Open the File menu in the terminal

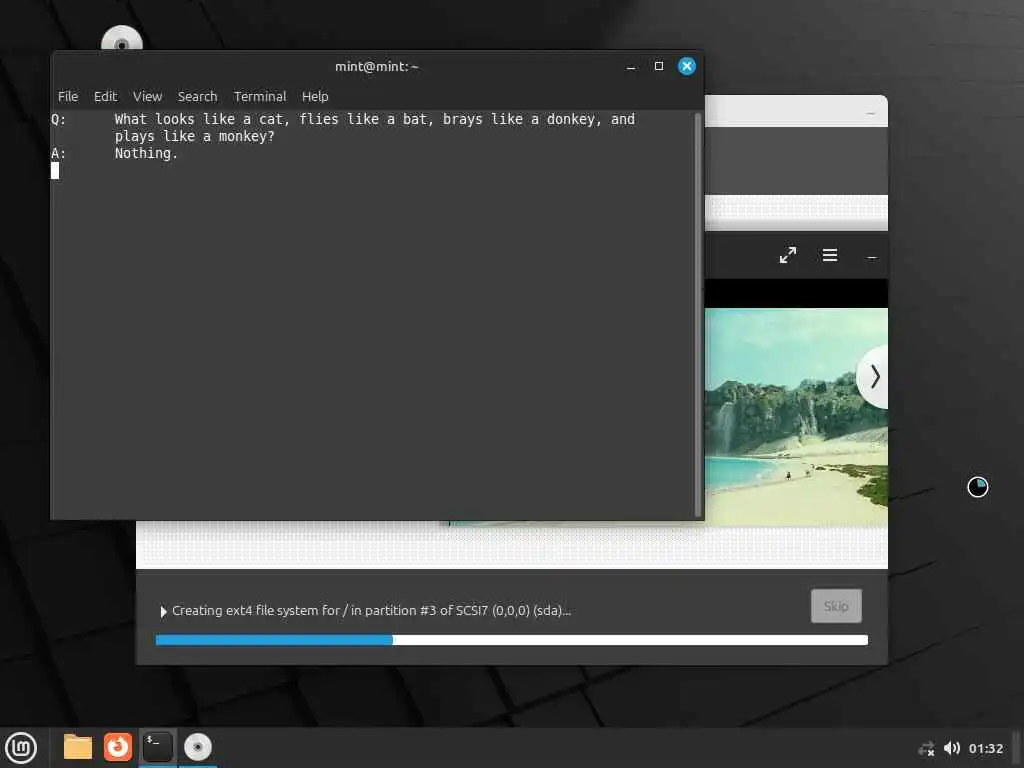(x=68, y=97)
